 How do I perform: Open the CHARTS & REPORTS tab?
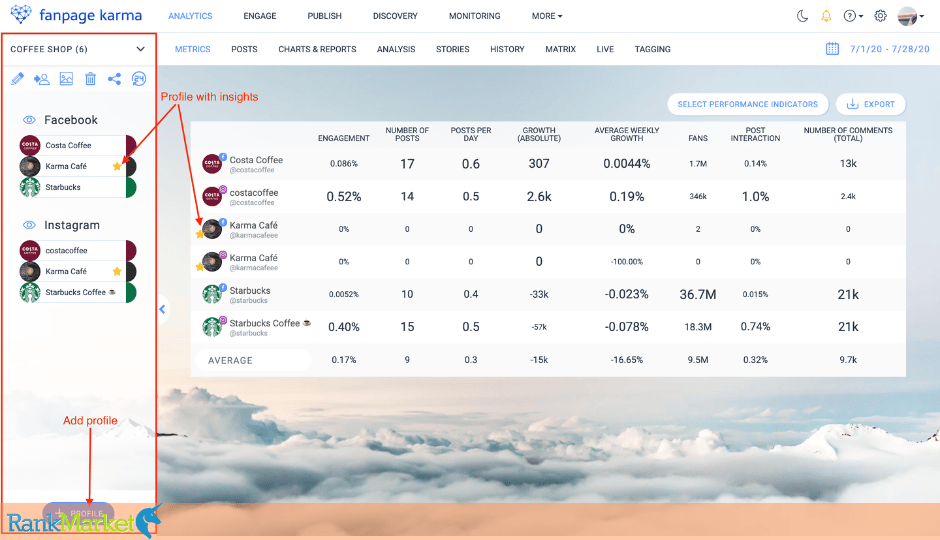[317, 49]
